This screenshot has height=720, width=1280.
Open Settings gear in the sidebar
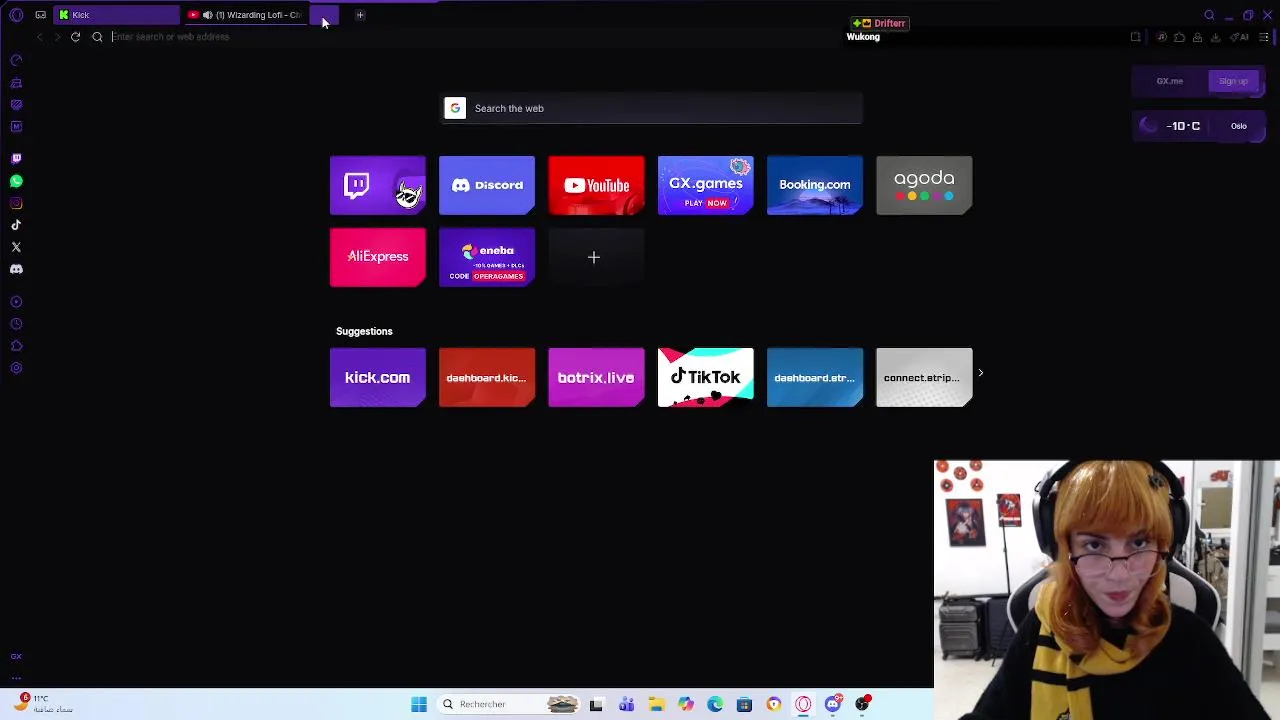(x=16, y=368)
